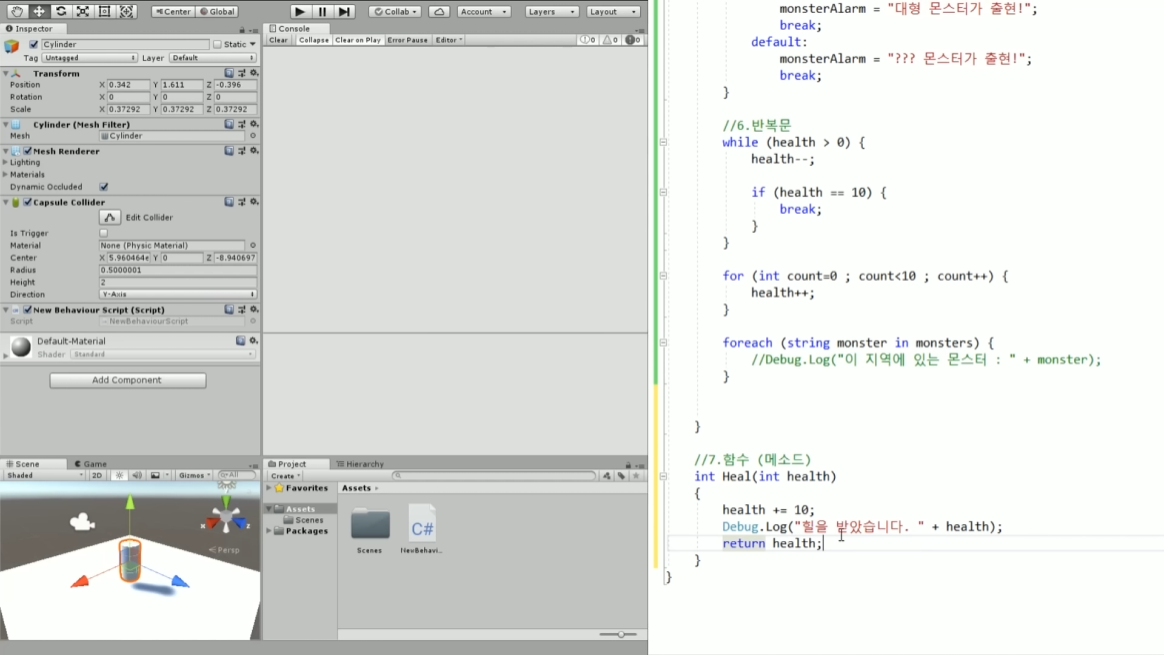Toggle Global coordinate mode
The width and height of the screenshot is (1164, 655).
pos(217,11)
